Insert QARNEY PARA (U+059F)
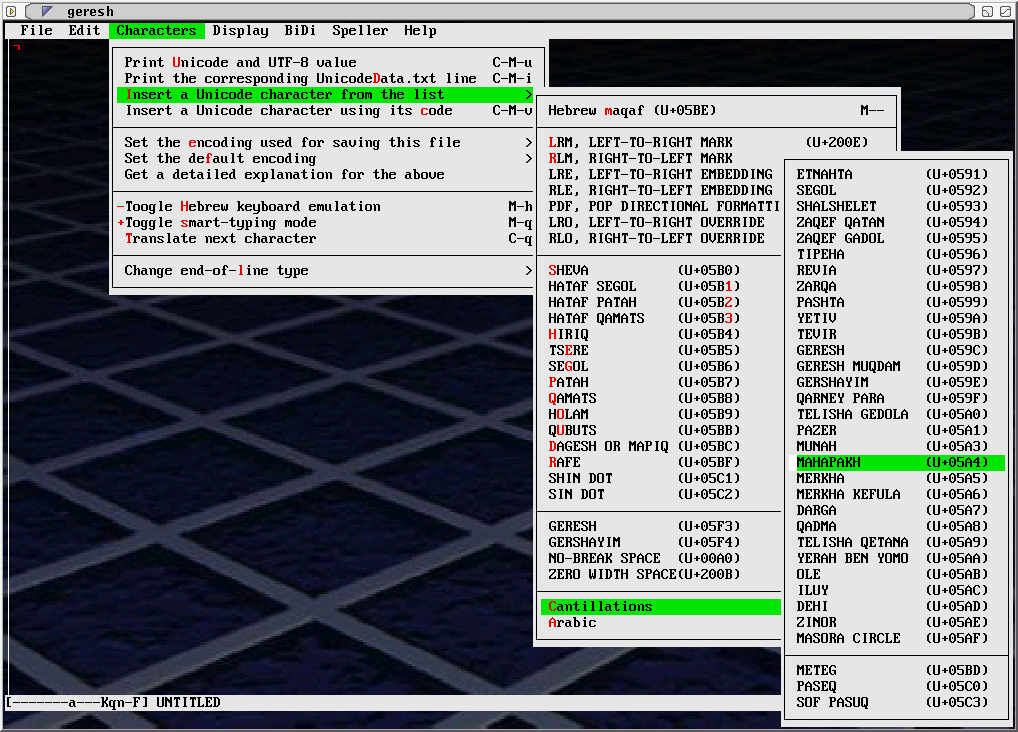Screen dimensions: 1018x732 click(896, 398)
